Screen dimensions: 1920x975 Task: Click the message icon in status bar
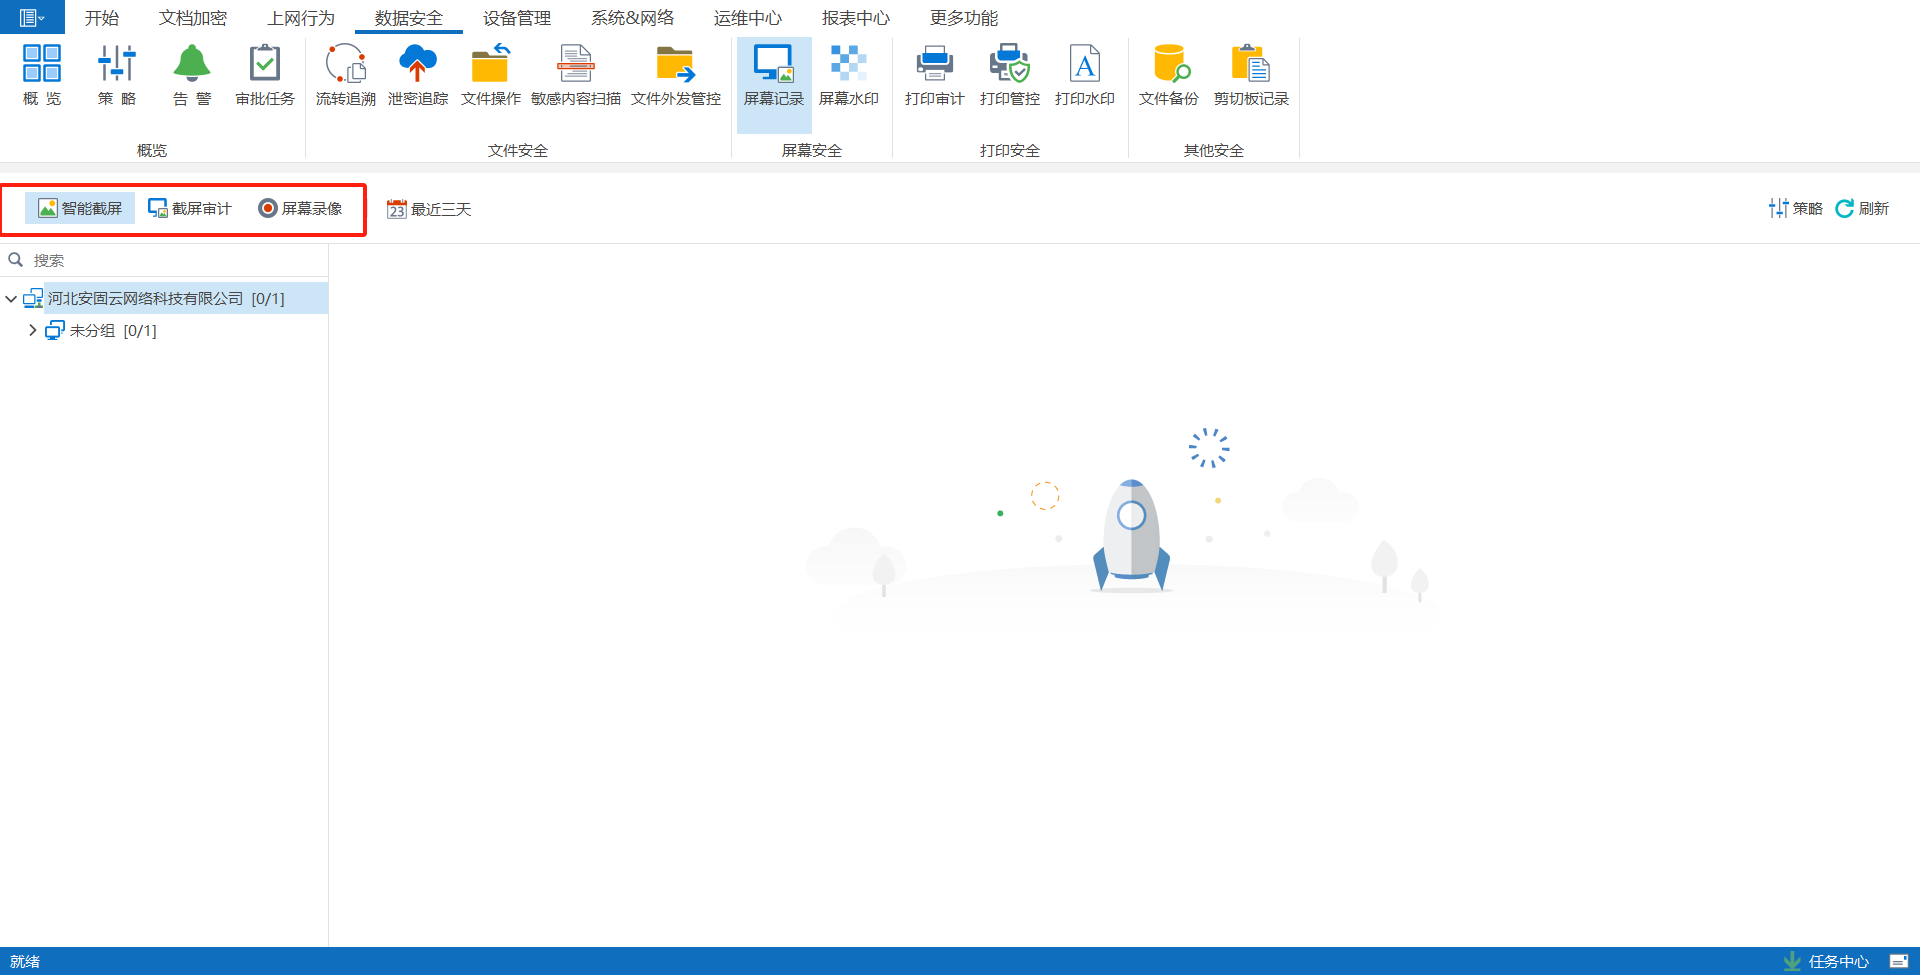coord(1899,961)
